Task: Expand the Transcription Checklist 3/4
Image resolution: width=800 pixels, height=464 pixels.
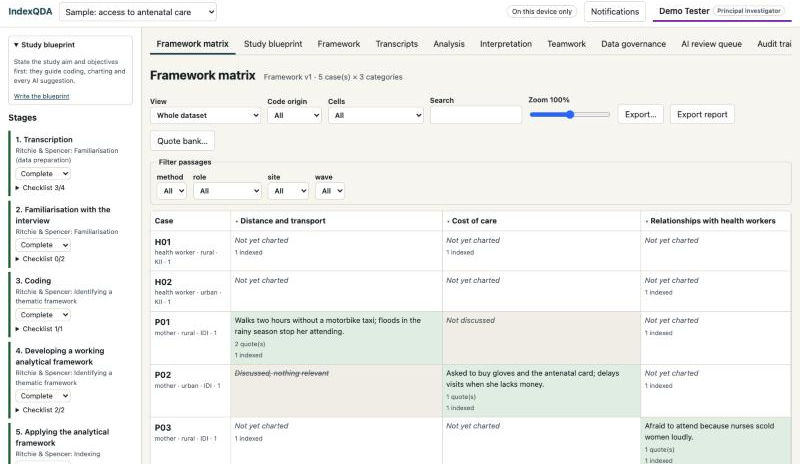Action: 40,188
